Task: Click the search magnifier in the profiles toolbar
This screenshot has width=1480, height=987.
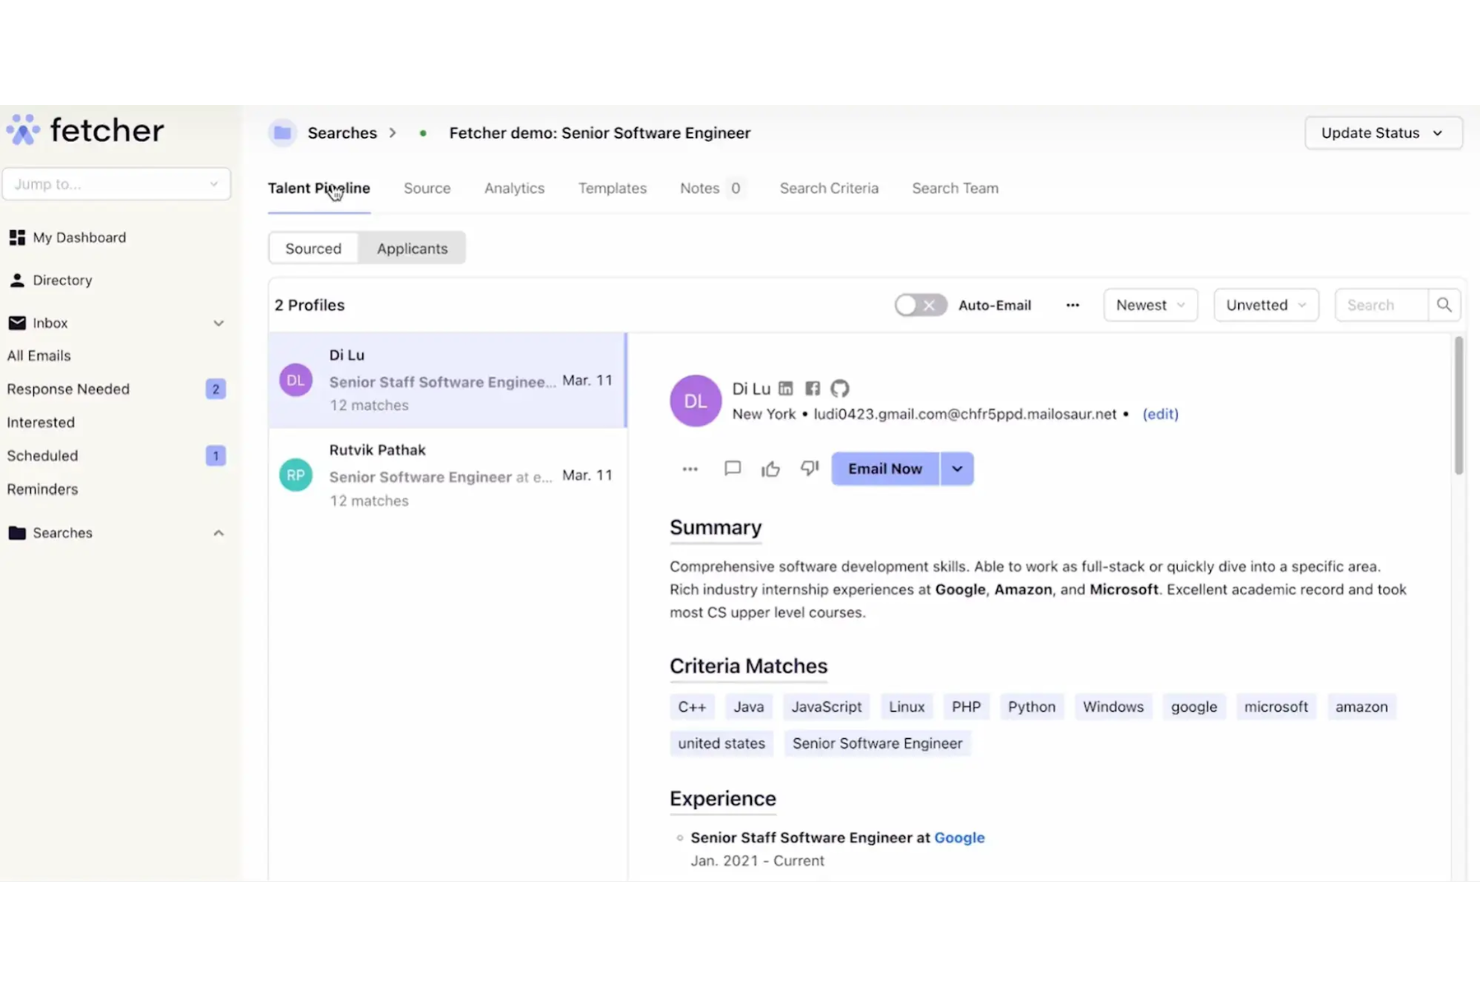Action: pyautogui.click(x=1444, y=305)
